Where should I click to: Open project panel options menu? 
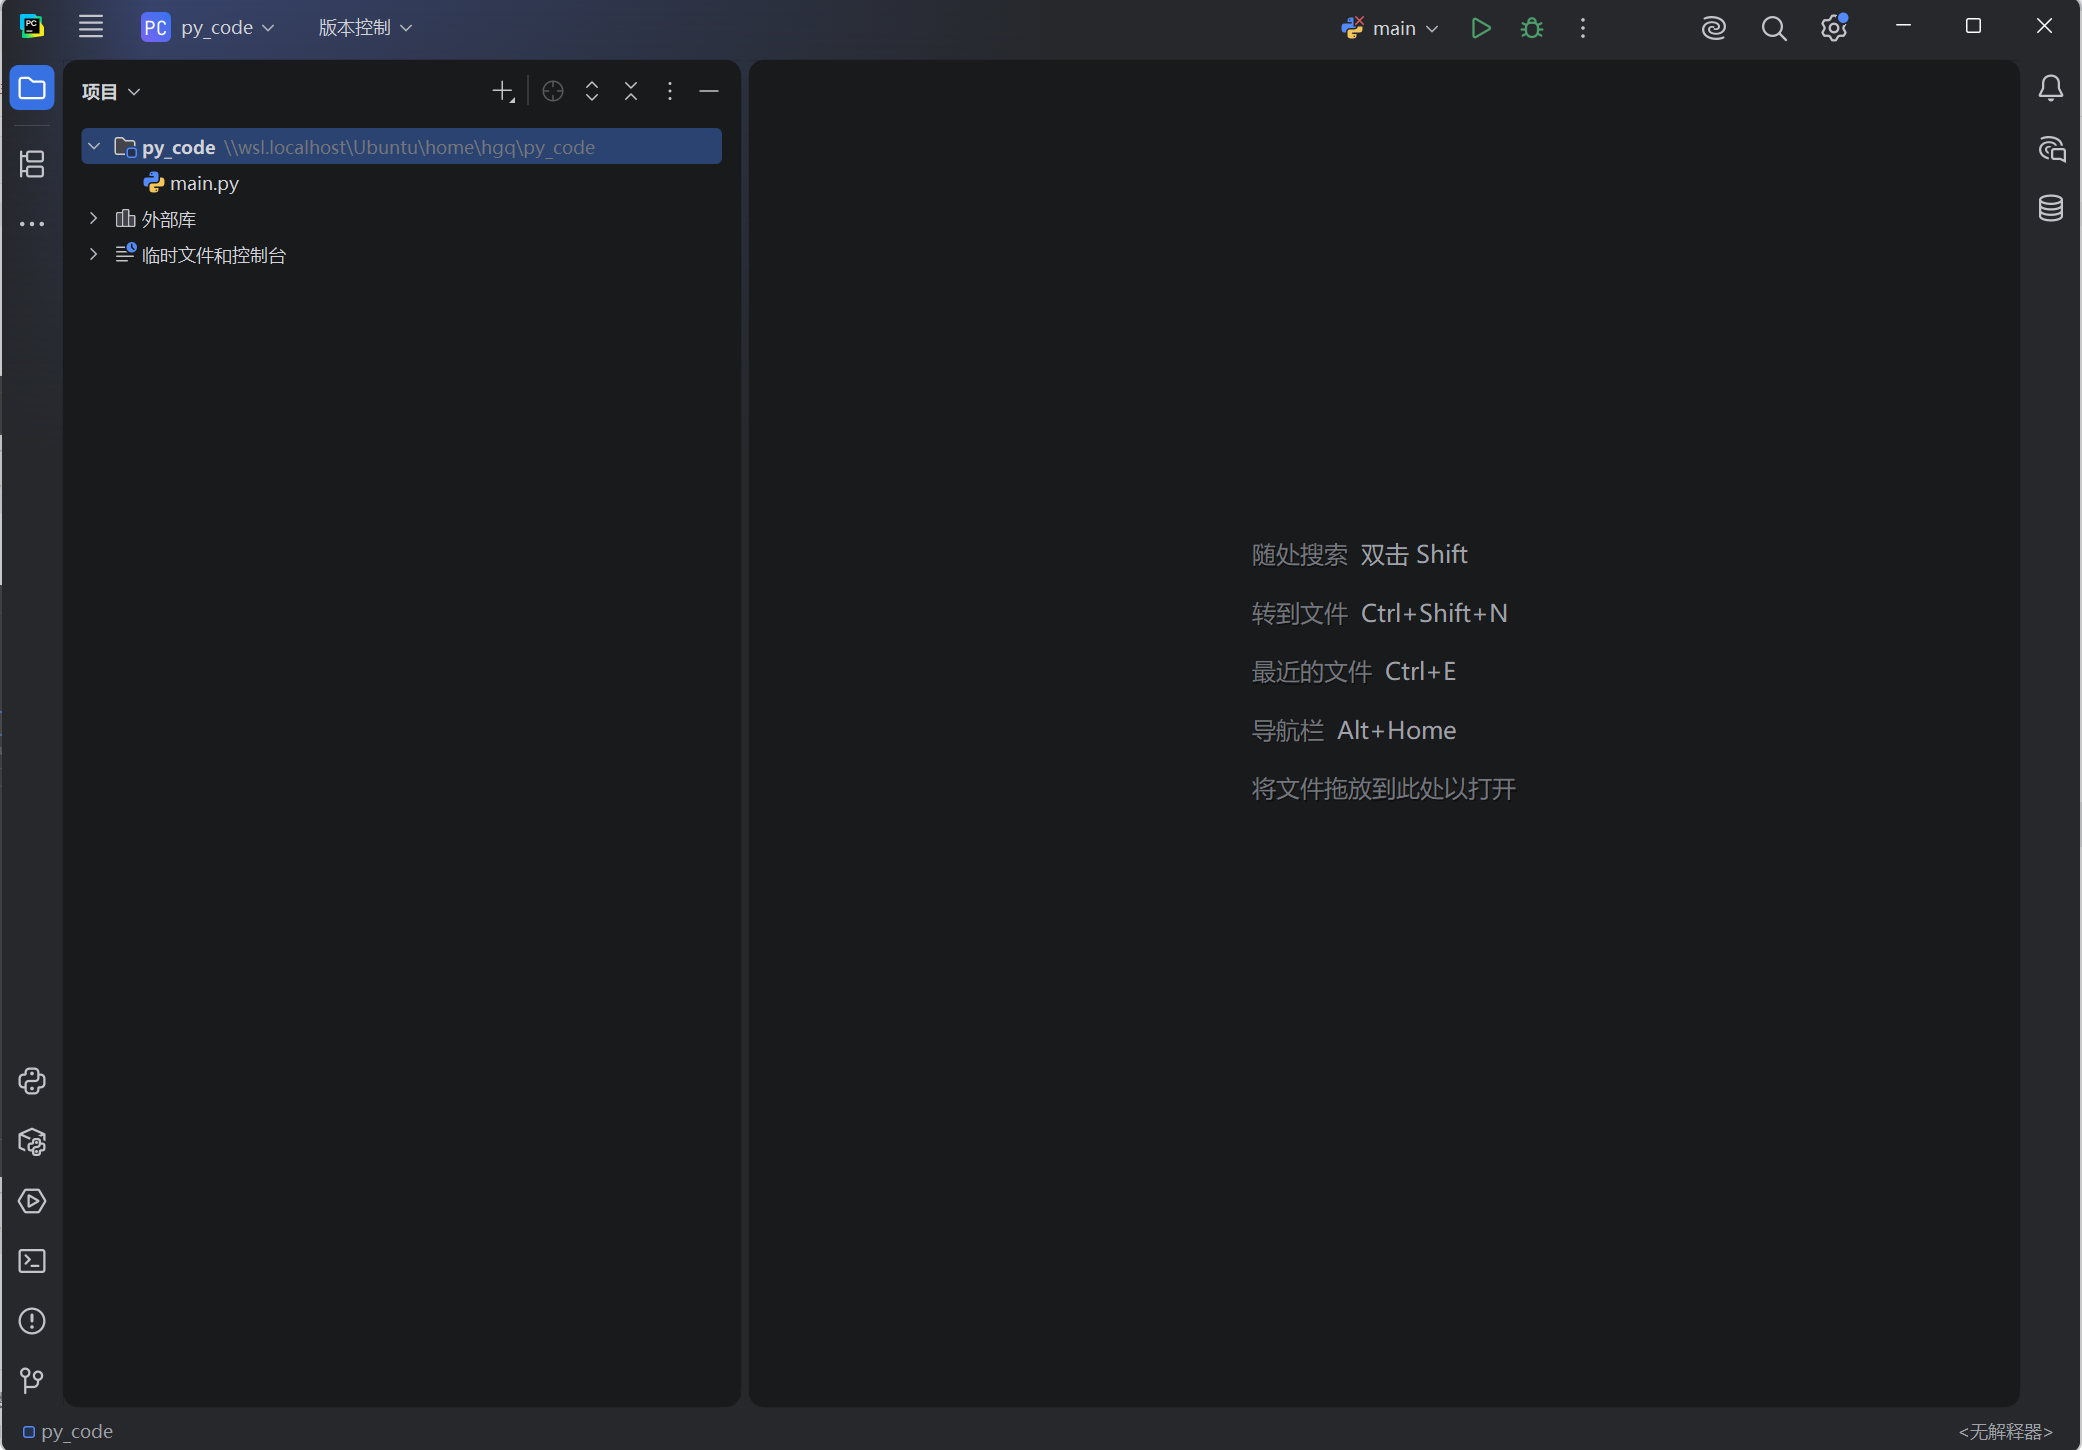tap(670, 92)
